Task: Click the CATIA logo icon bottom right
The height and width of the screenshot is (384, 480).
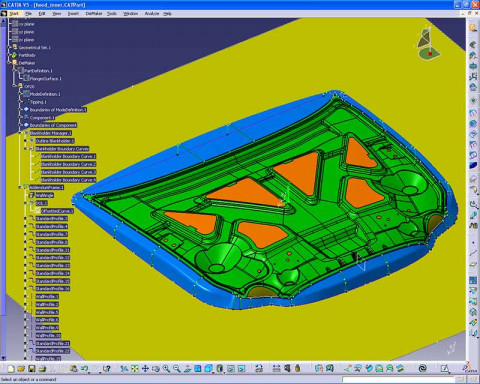Action: [470, 368]
